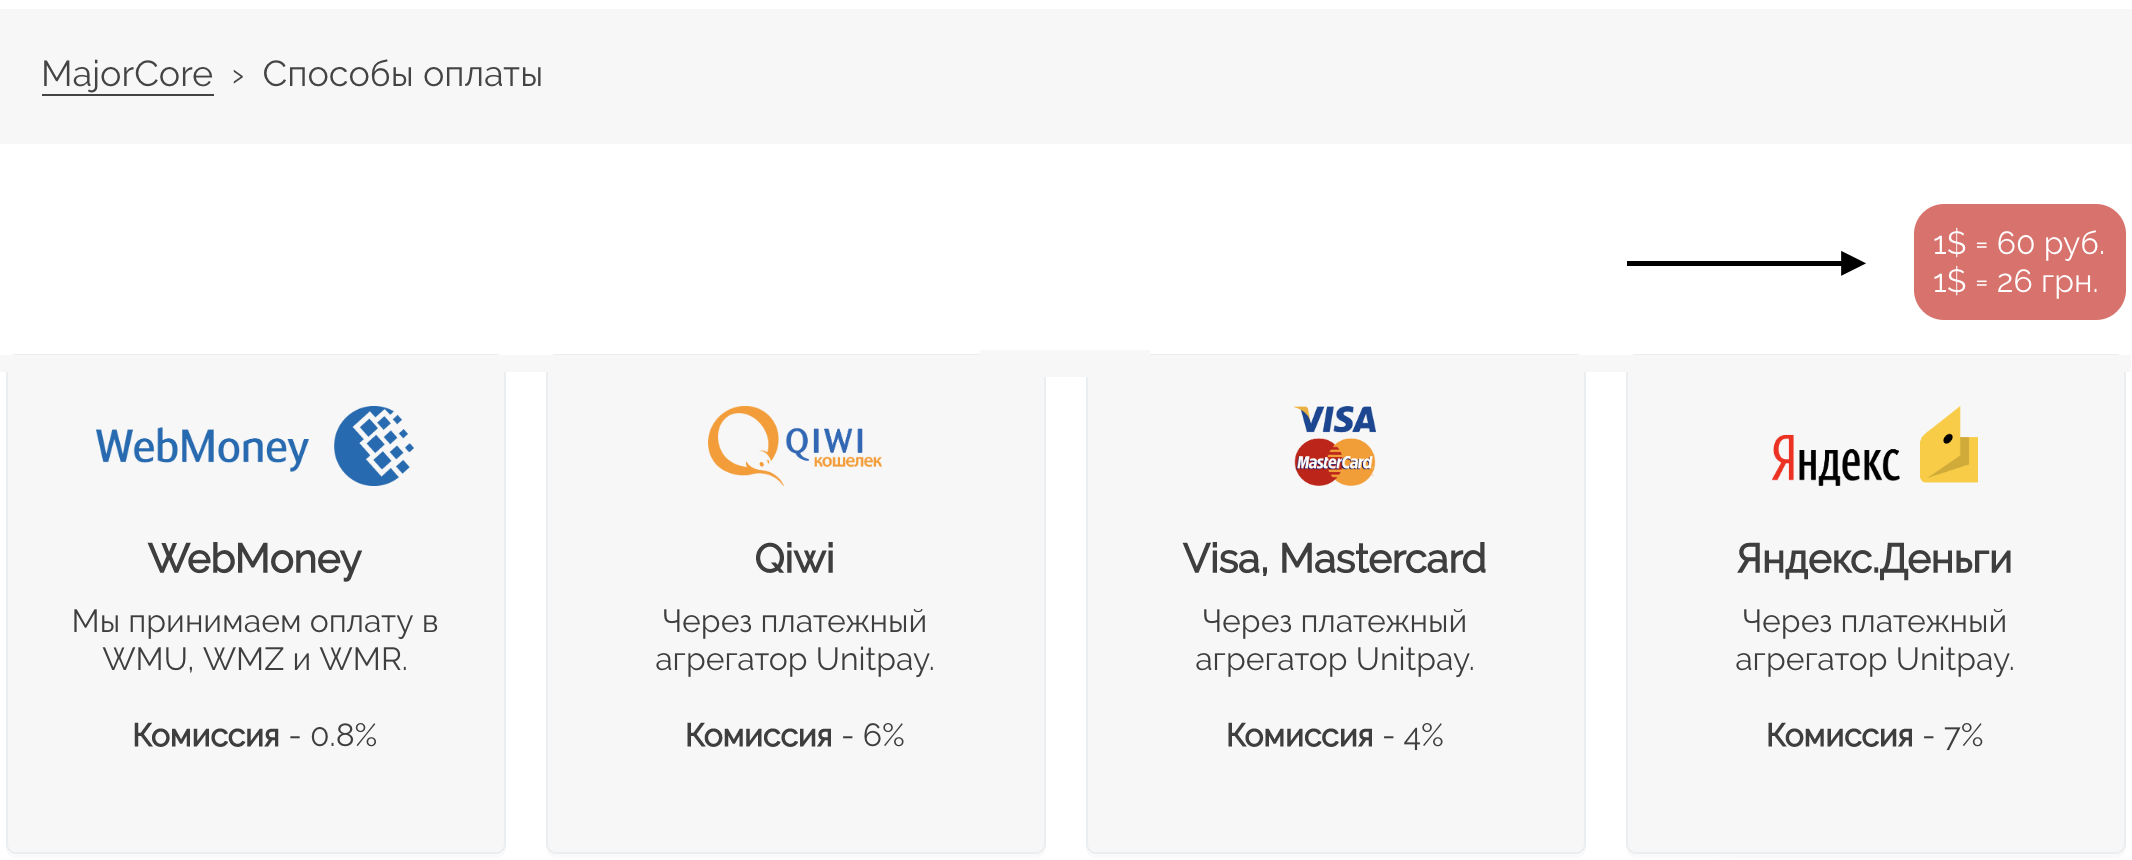The image size is (2132, 860).
Task: Click the MasterCard circles logo
Action: click(x=1335, y=462)
